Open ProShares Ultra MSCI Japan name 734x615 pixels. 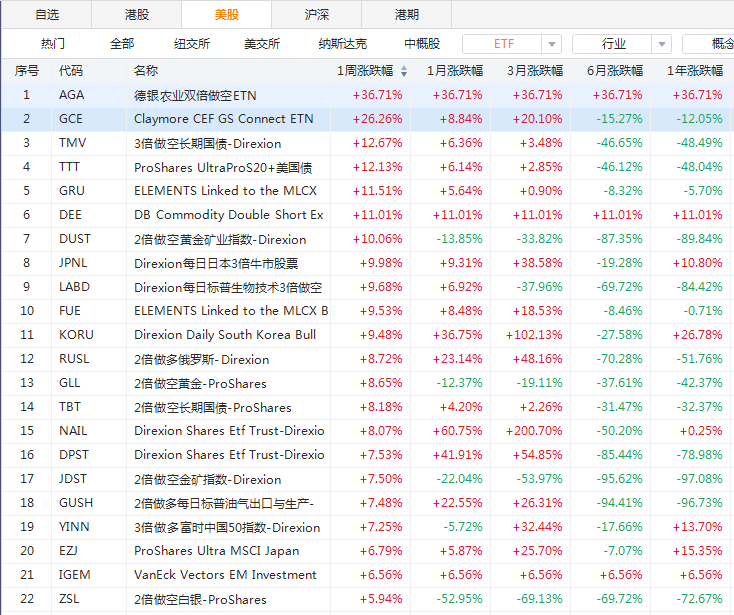tap(216, 551)
